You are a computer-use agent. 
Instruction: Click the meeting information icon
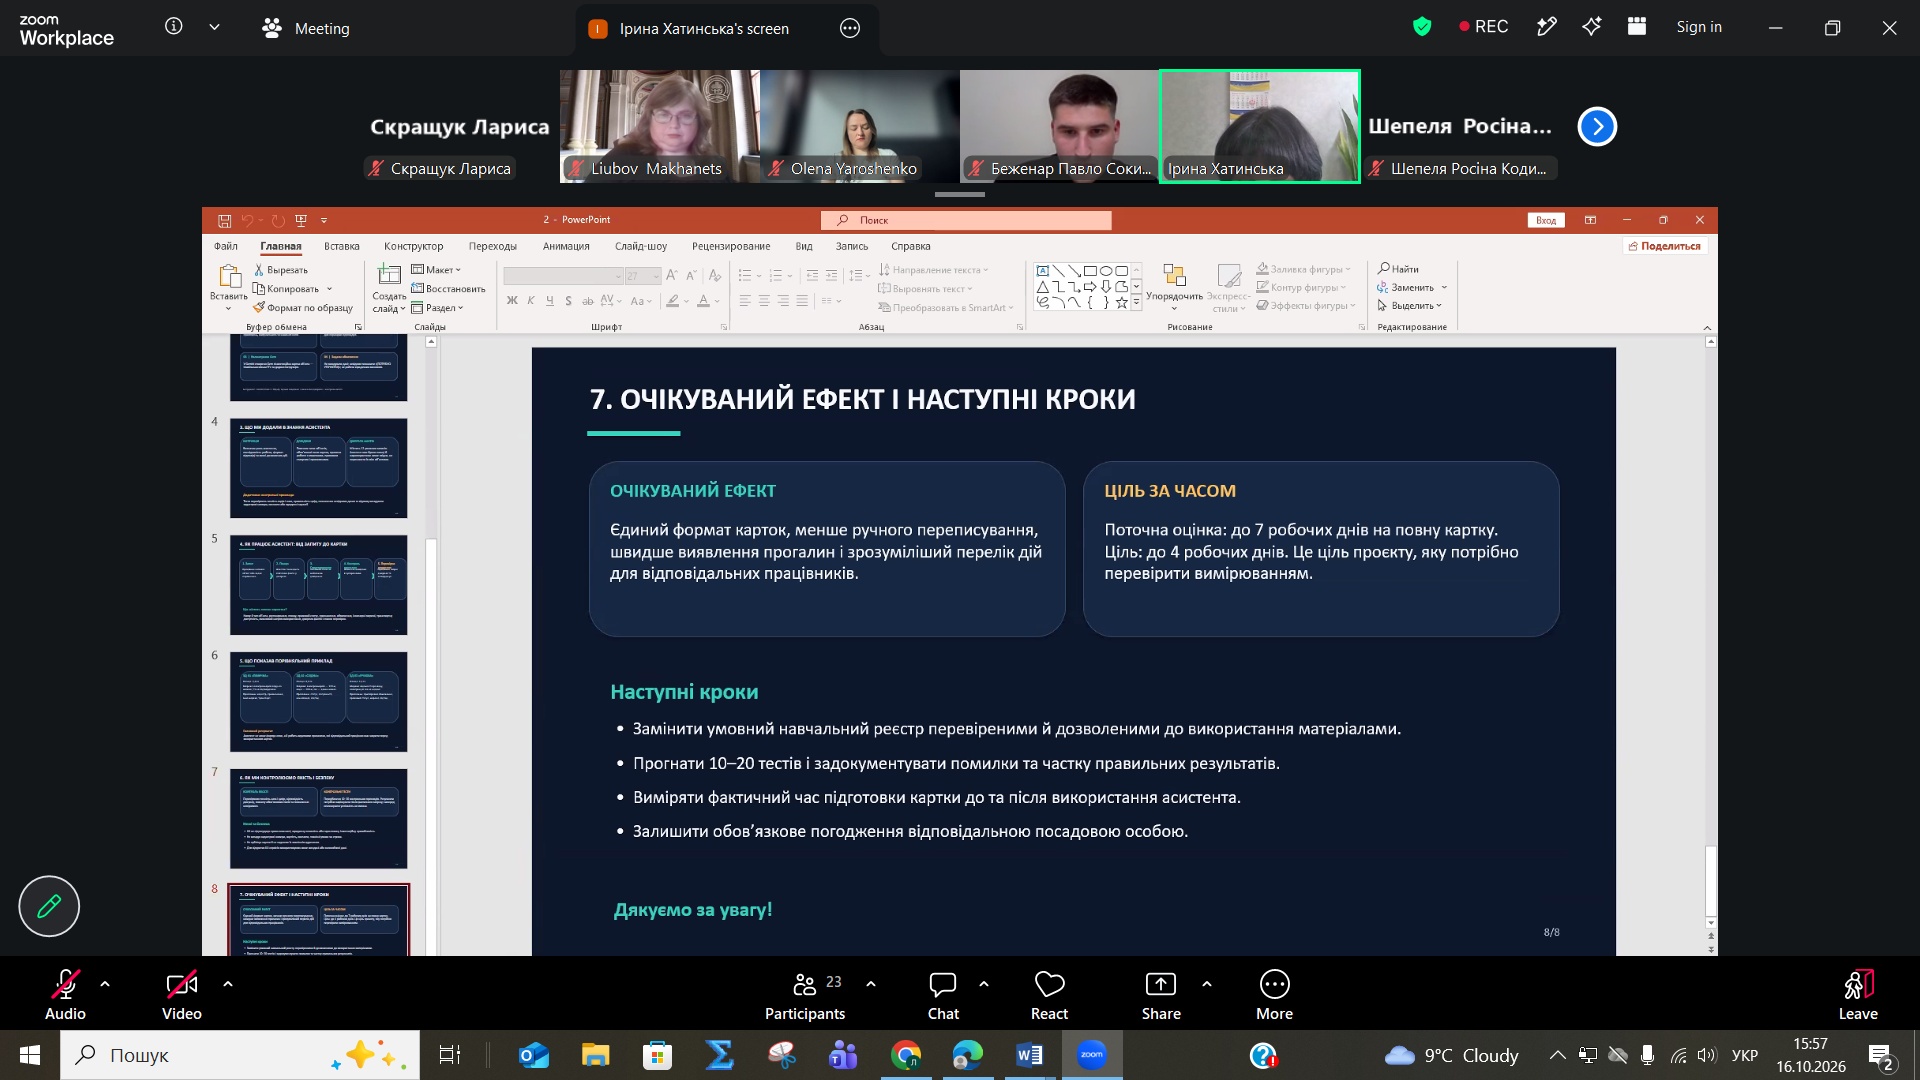click(174, 27)
